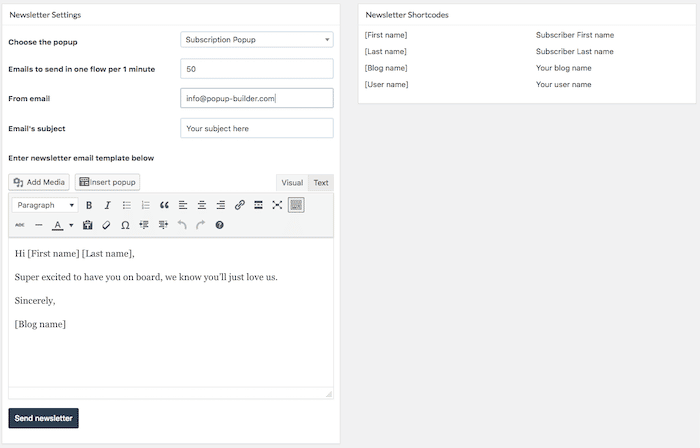Align text right
Viewport: 700px width, 448px height.
coord(221,205)
